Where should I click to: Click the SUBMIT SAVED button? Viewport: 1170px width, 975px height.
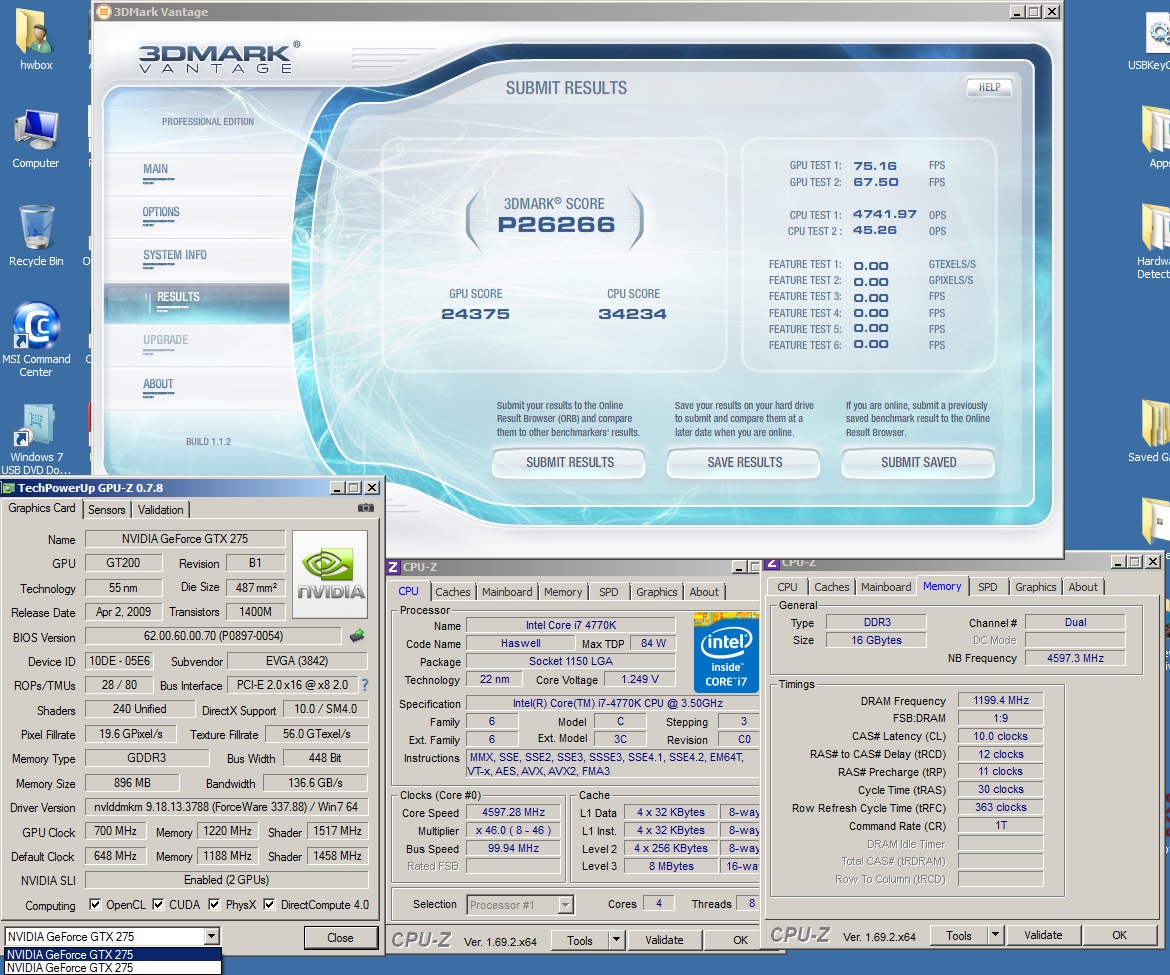(919, 463)
